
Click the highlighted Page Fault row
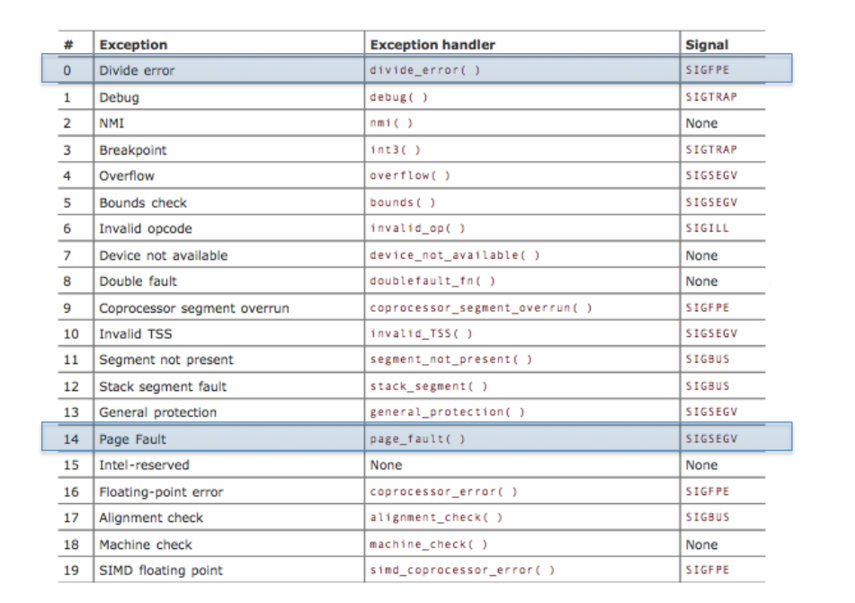[x=416, y=438]
